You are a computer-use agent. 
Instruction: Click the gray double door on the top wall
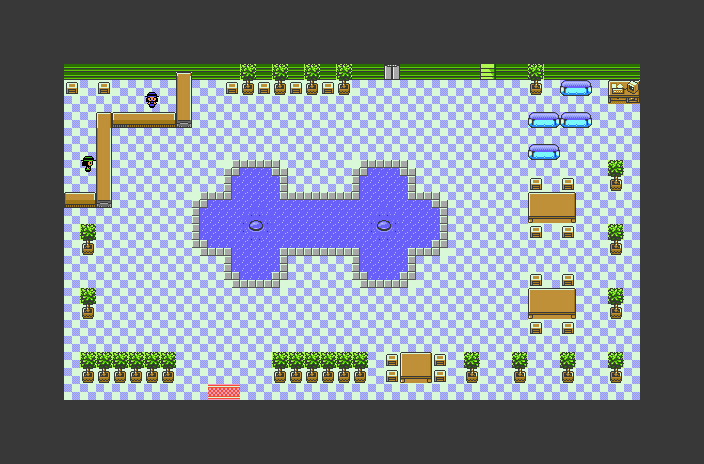[x=392, y=72]
